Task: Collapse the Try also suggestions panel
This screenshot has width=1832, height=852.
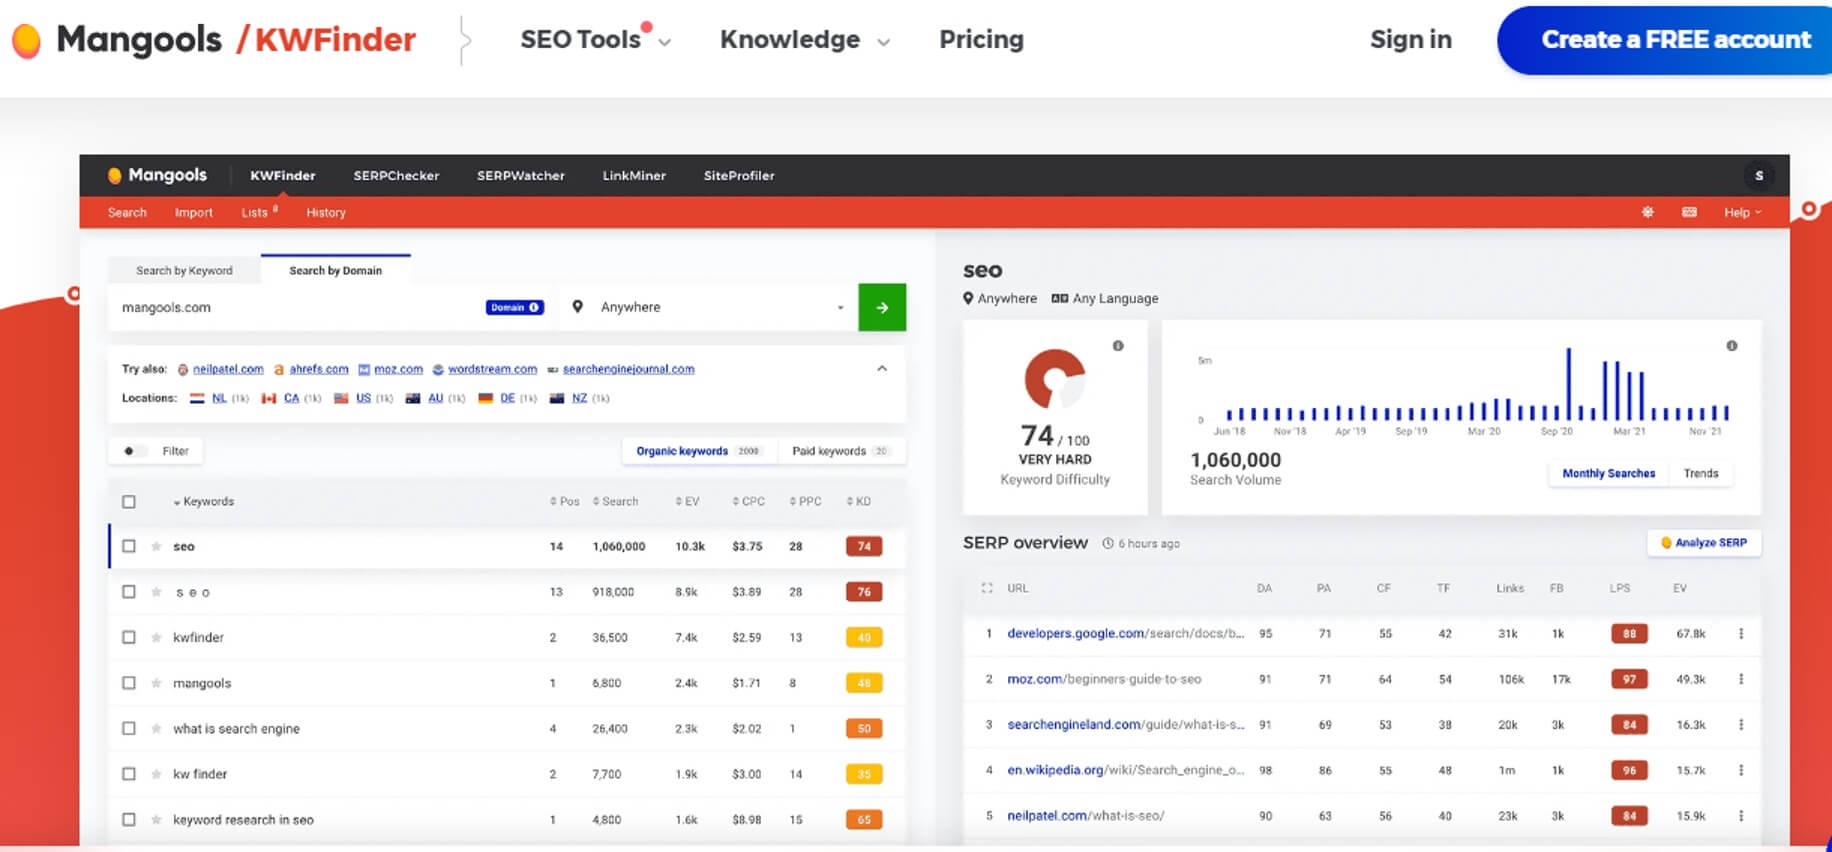Action: [x=882, y=369]
